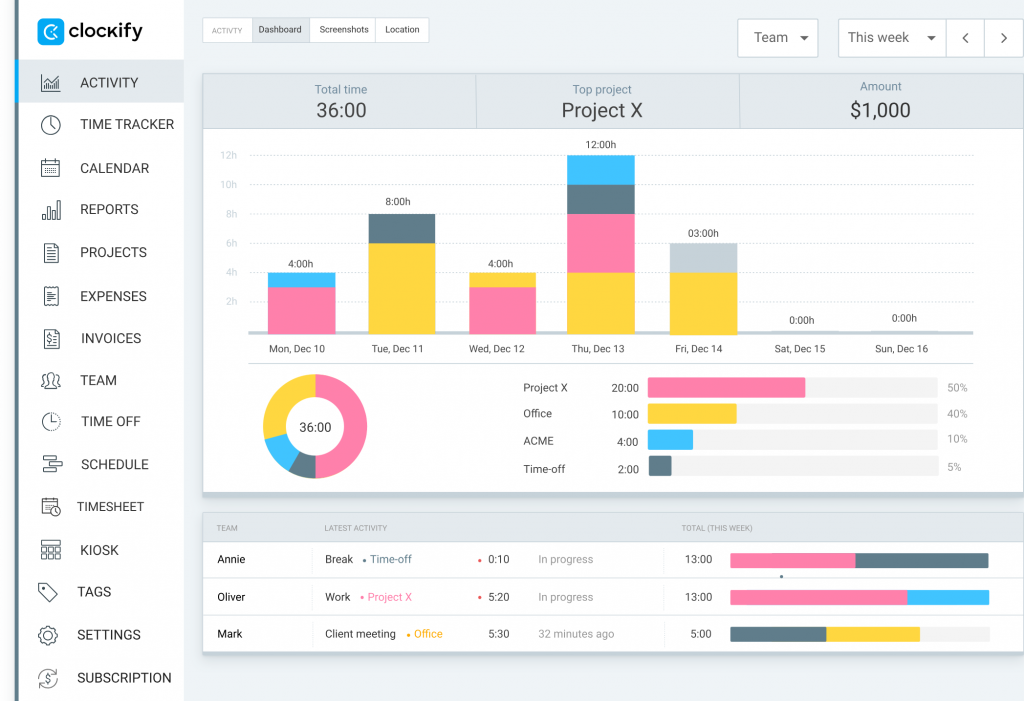1024x701 pixels.
Task: Click the Expenses receipt icon
Action: pyautogui.click(x=51, y=296)
